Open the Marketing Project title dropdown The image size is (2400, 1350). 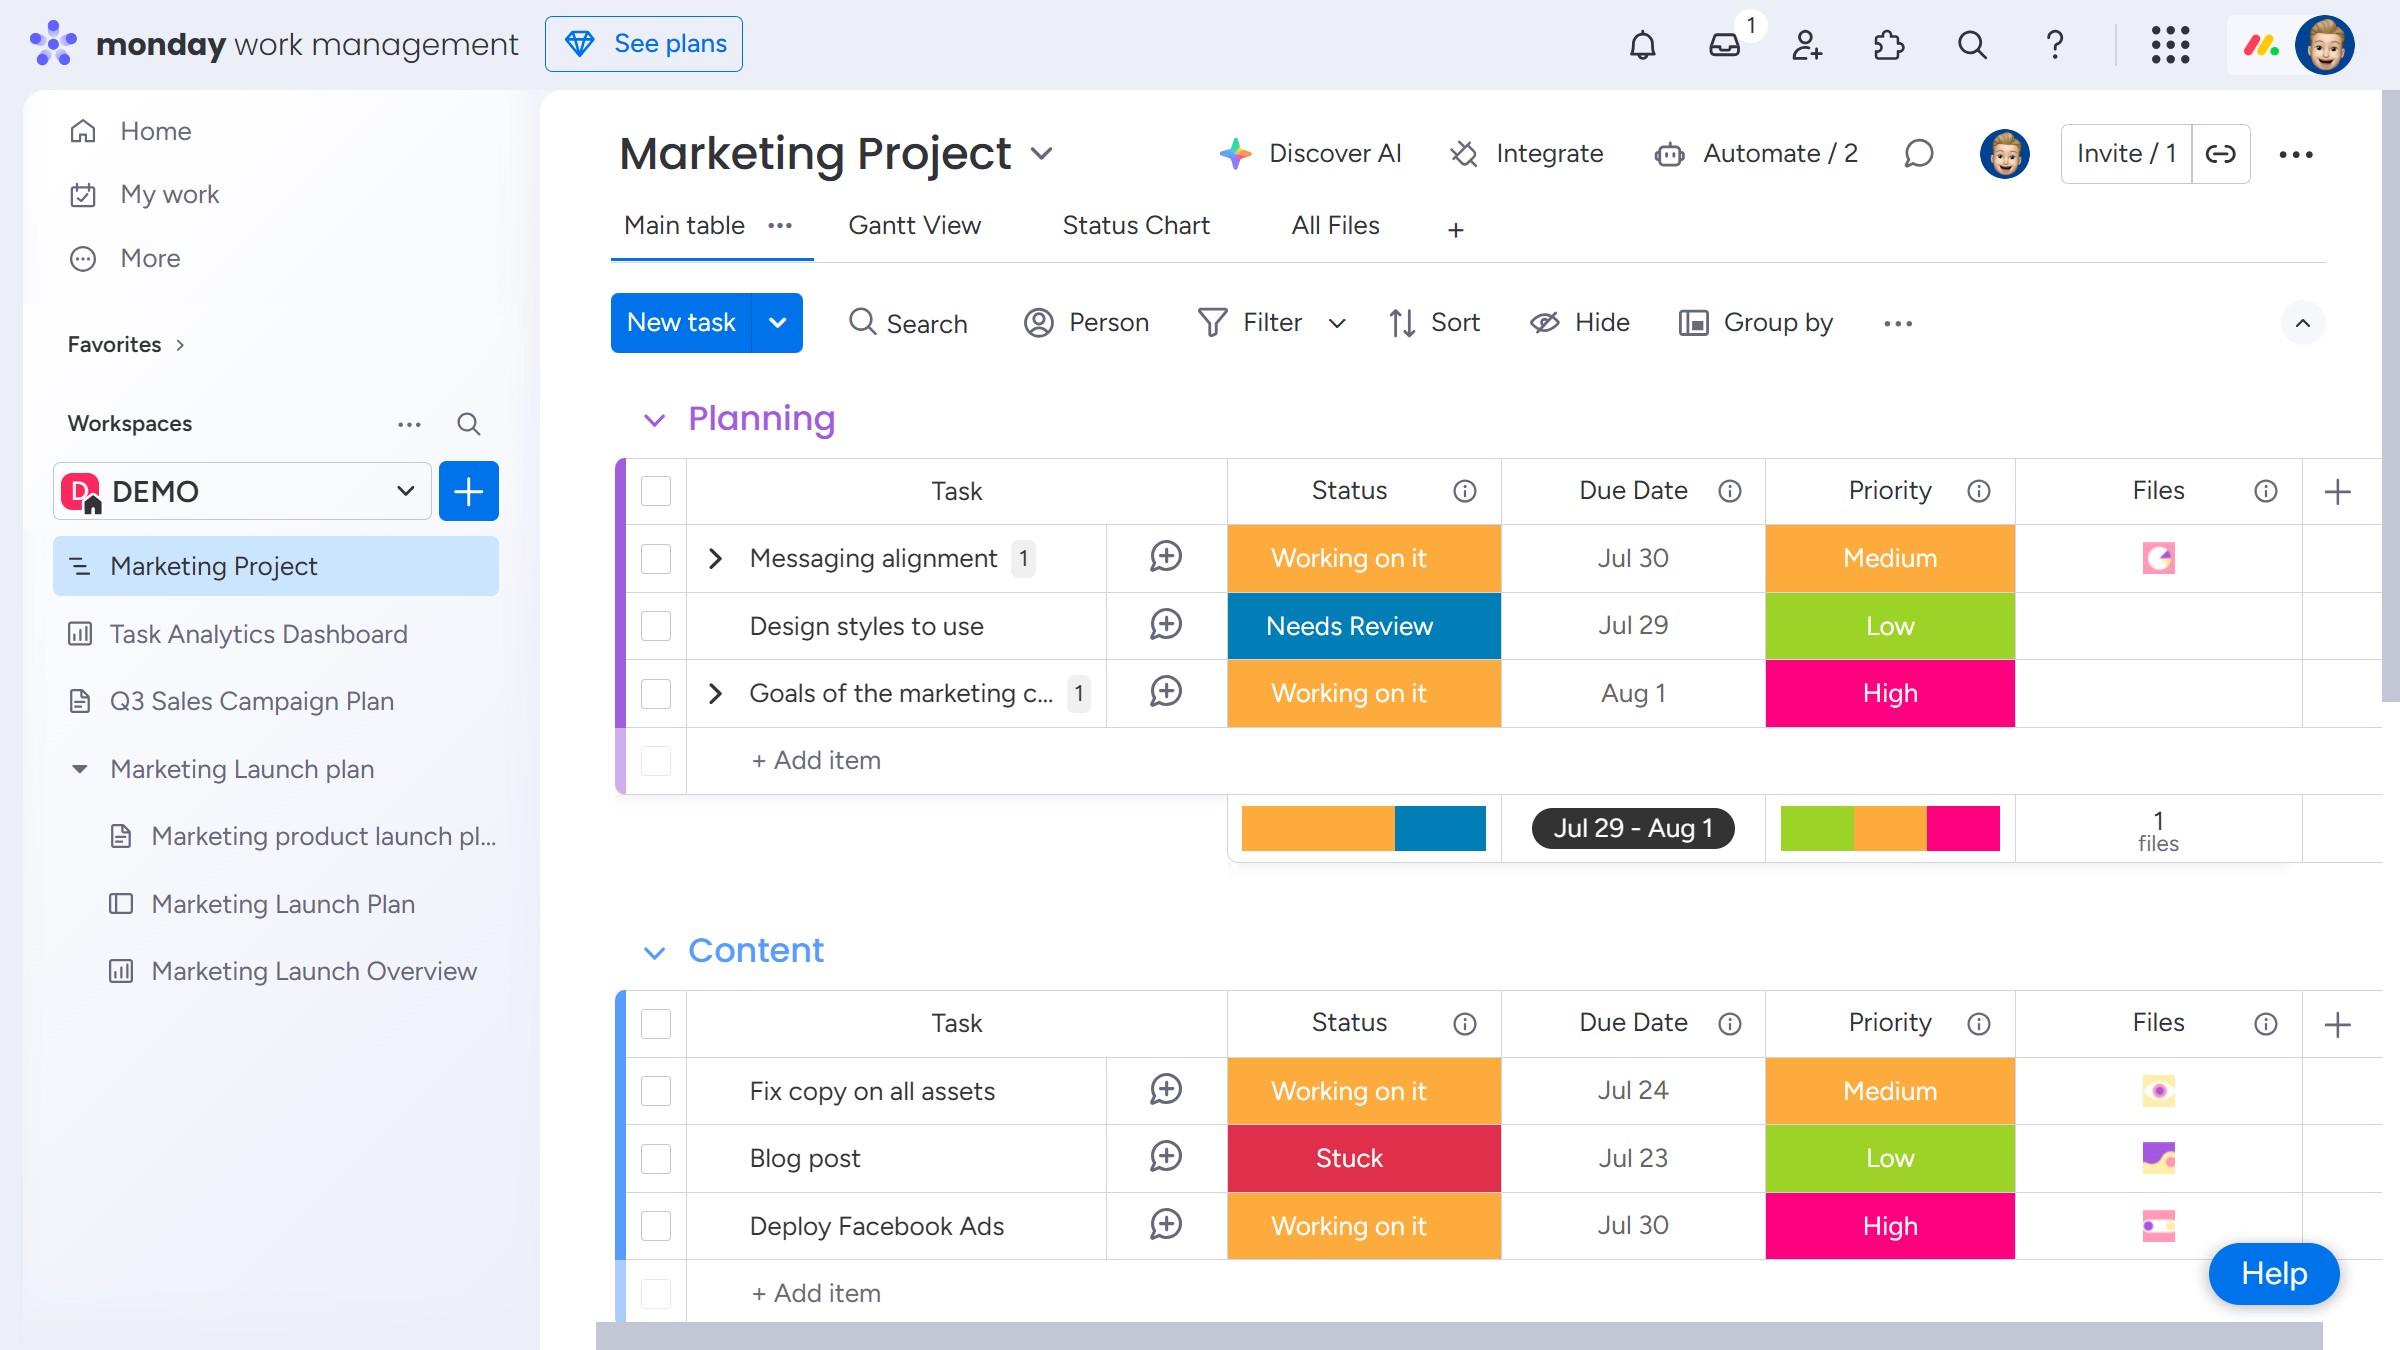point(1042,154)
